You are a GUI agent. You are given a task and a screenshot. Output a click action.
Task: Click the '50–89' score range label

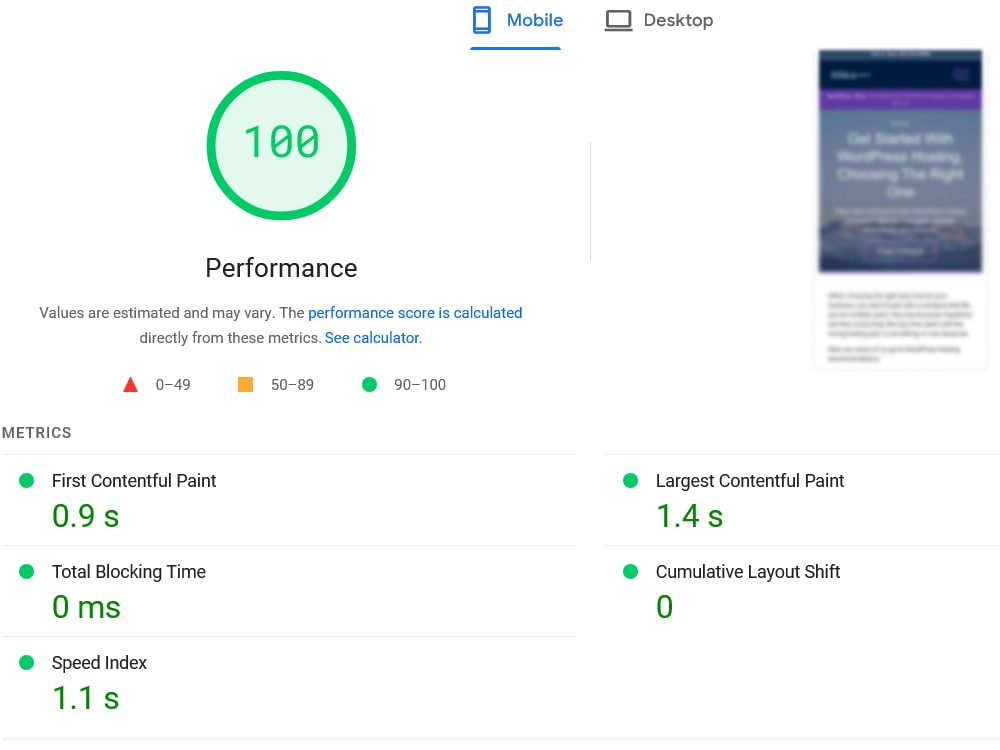pyautogui.click(x=292, y=385)
